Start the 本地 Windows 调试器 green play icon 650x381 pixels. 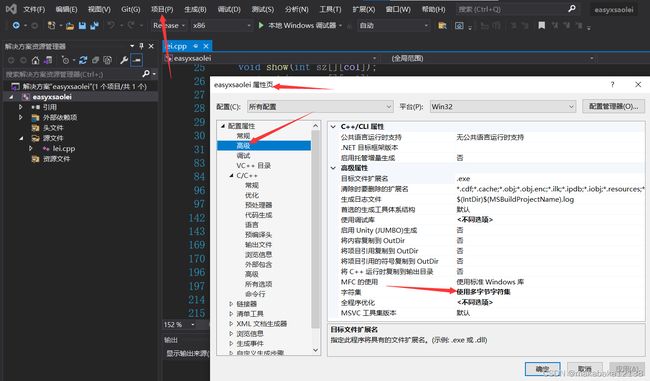(261, 25)
